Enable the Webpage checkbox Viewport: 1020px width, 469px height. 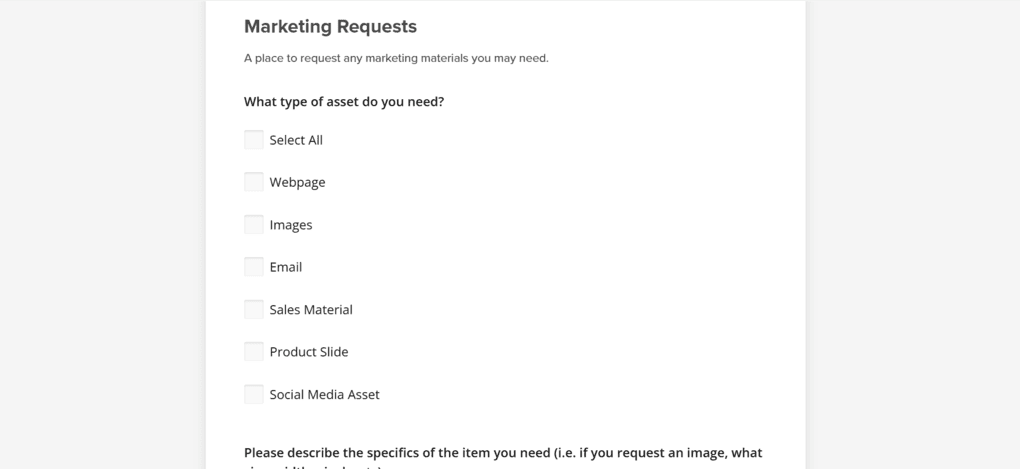coord(254,182)
